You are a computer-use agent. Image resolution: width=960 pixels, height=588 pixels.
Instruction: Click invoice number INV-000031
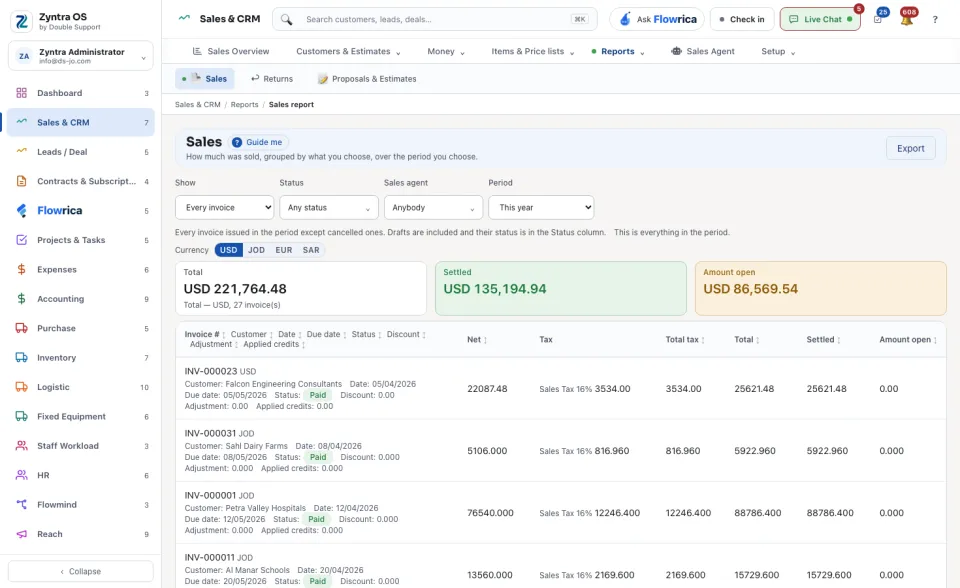point(210,433)
